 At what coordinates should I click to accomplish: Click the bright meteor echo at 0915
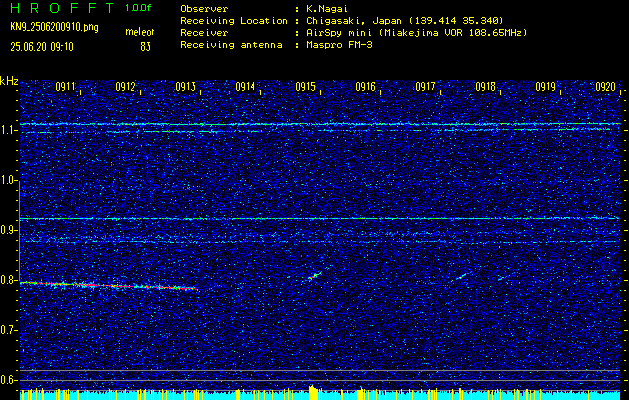click(314, 276)
